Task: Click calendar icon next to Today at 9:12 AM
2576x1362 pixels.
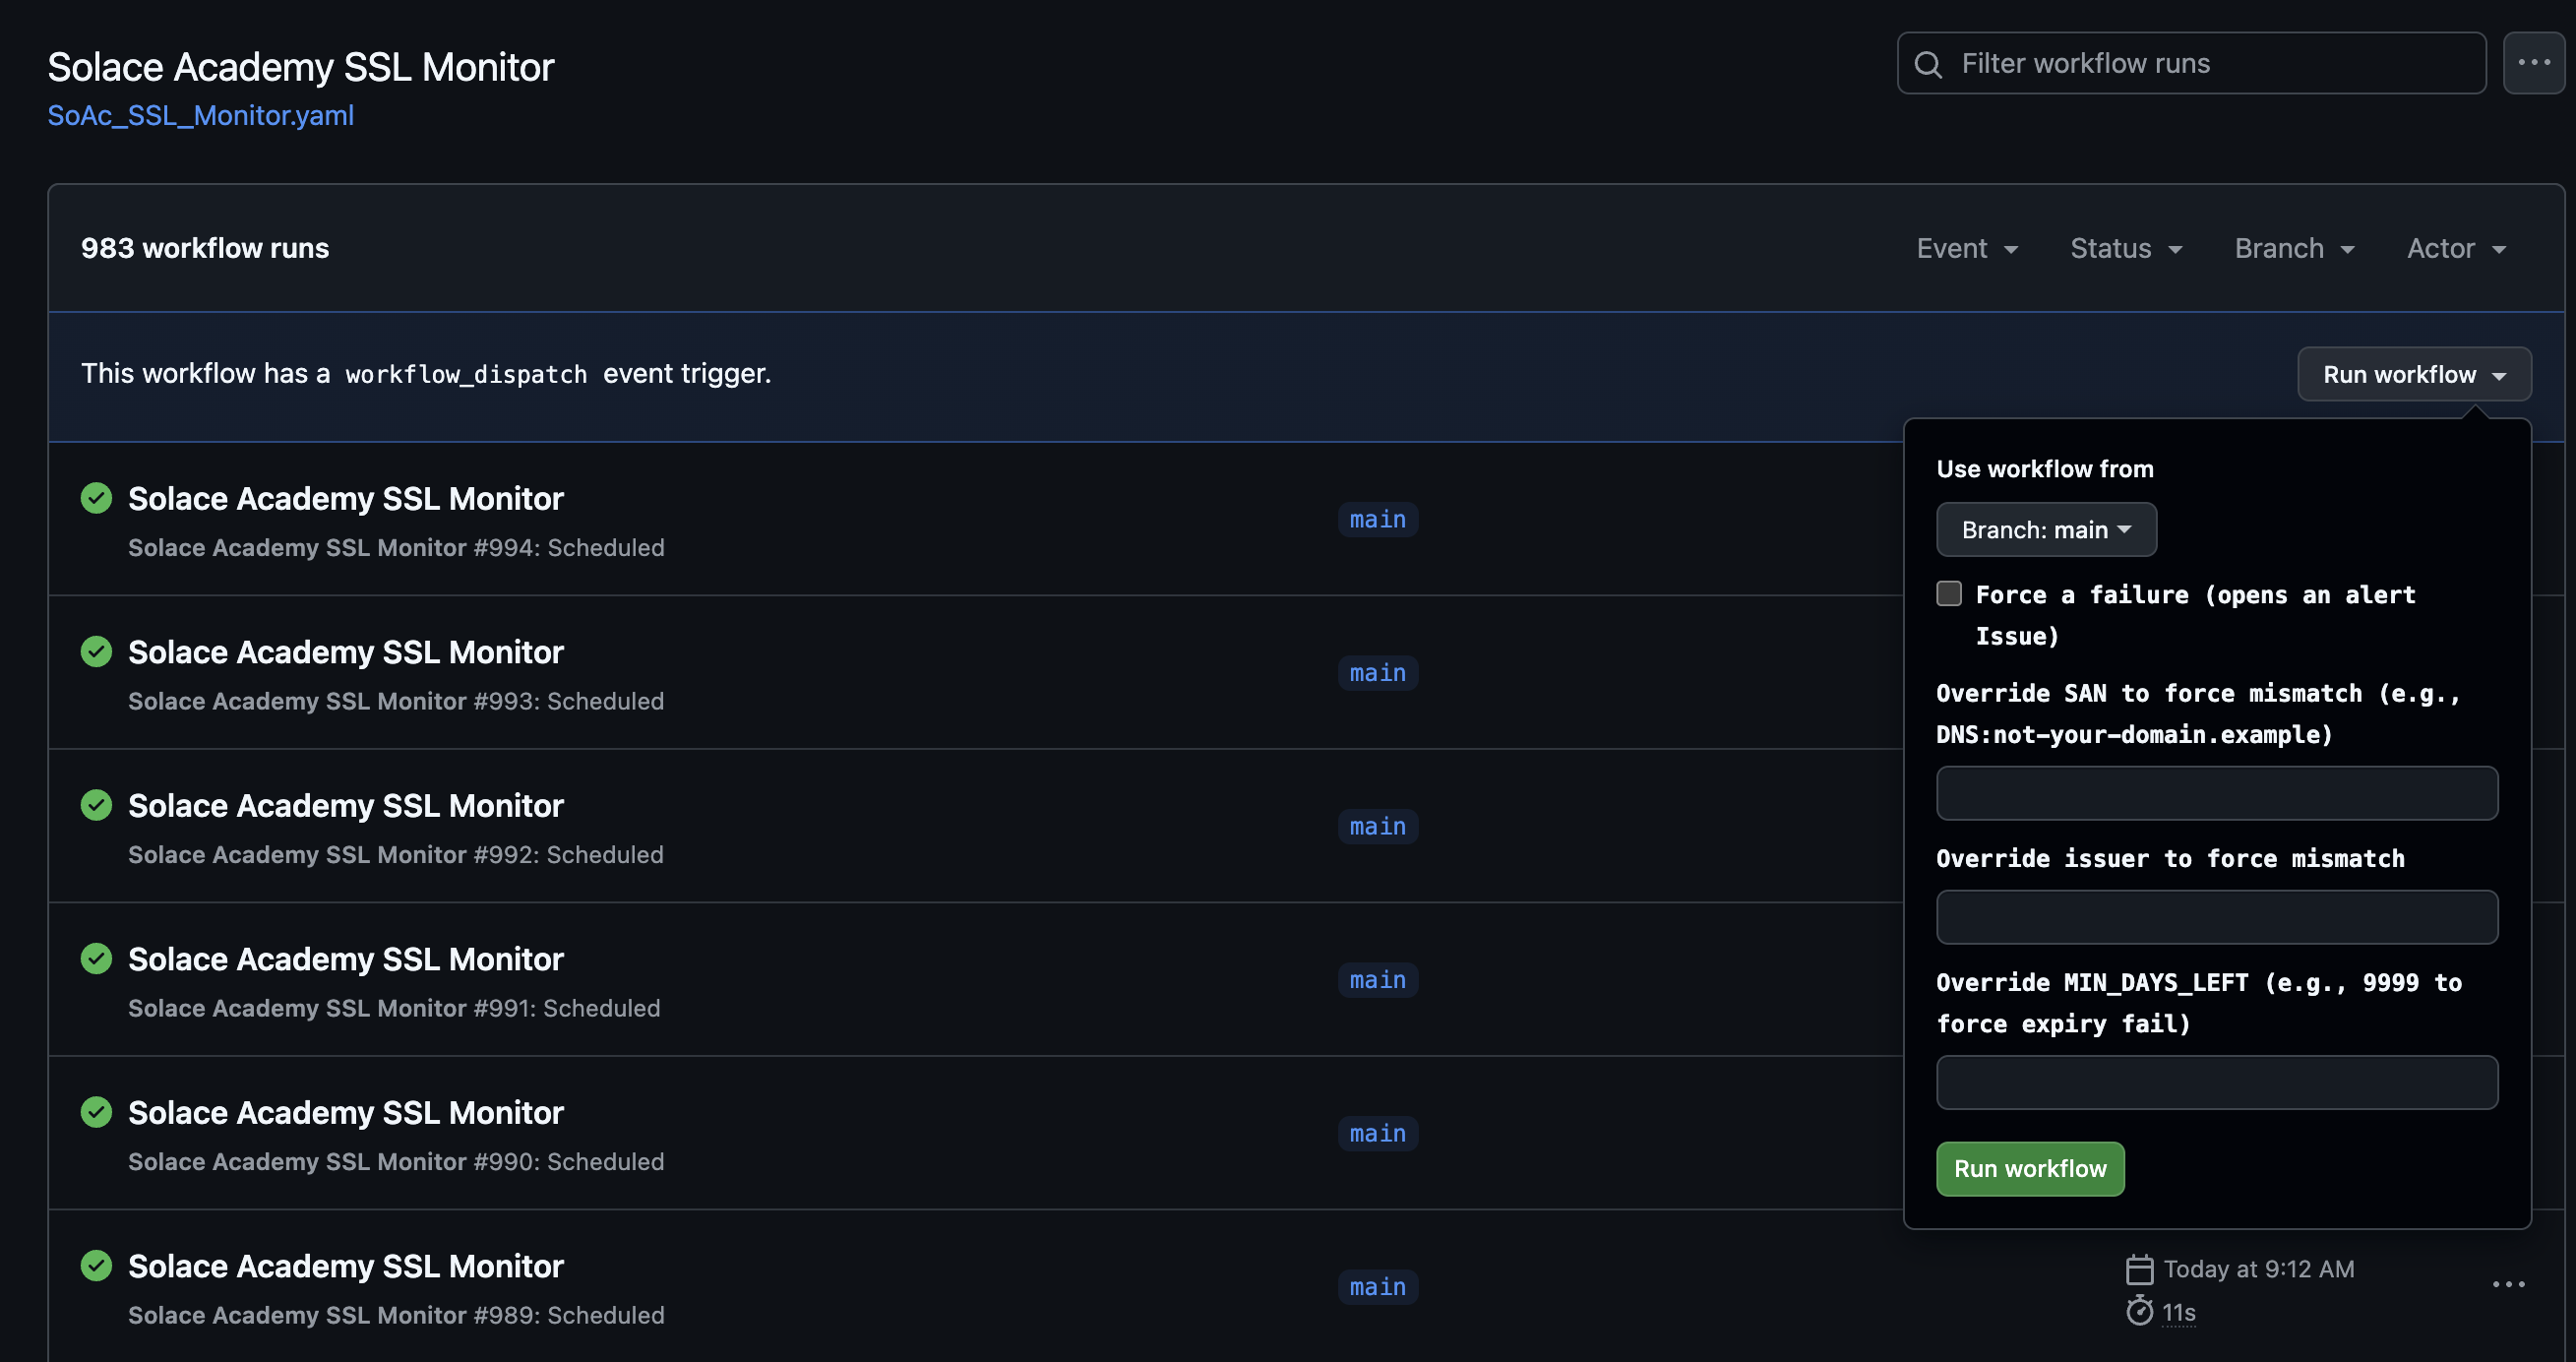Action: coord(2139,1270)
